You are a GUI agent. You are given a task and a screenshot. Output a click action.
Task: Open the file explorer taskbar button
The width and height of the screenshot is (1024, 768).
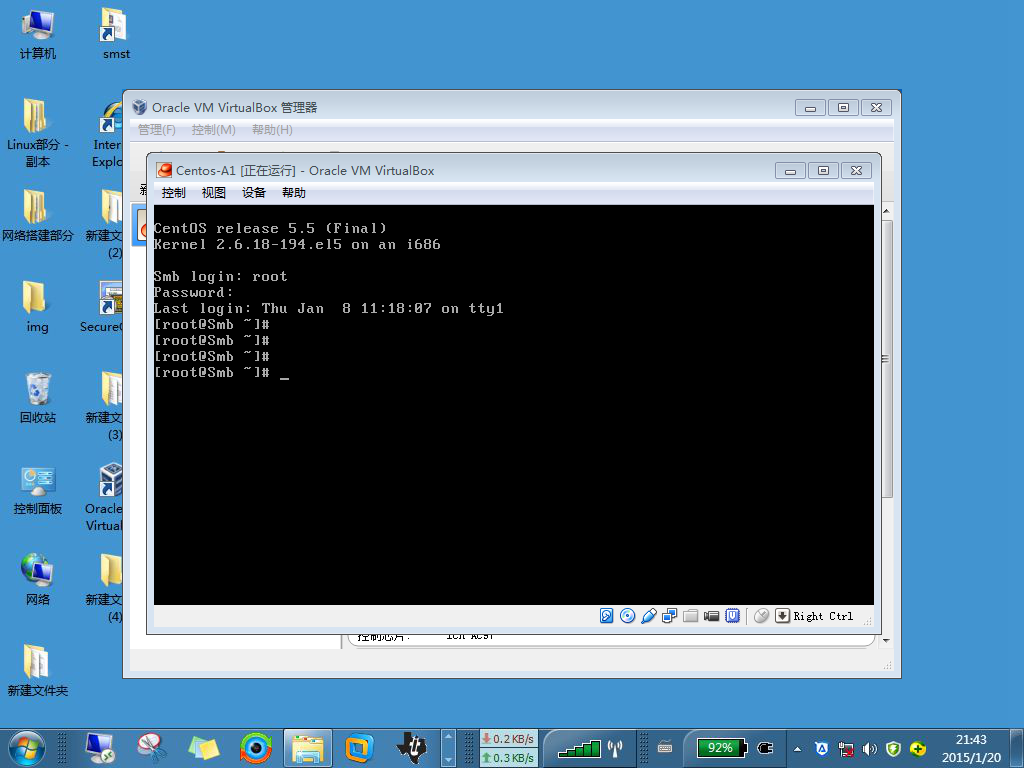pyautogui.click(x=308, y=748)
